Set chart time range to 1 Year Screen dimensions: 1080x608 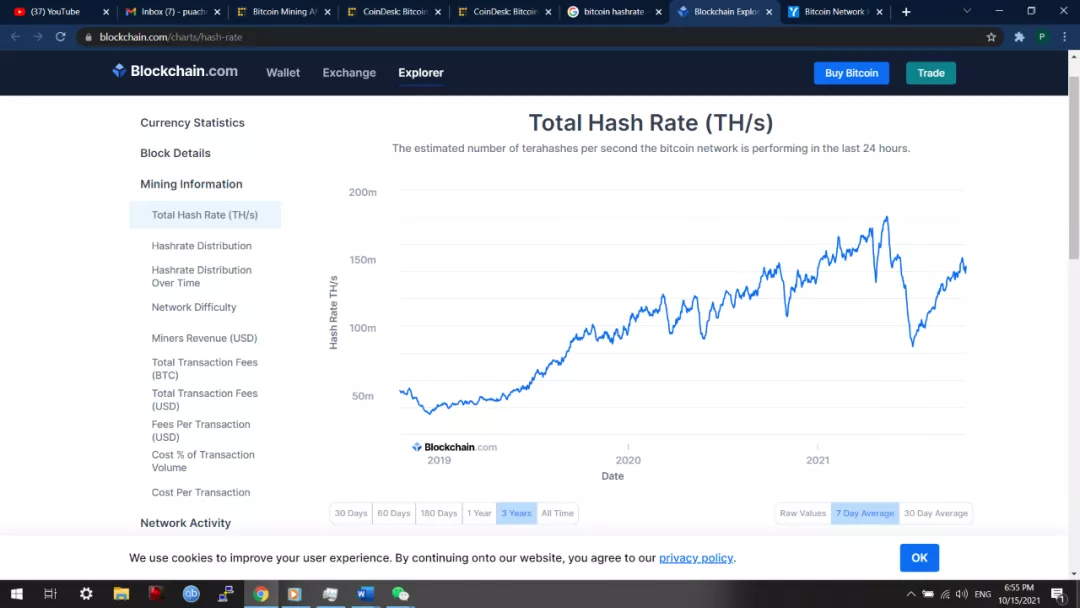(x=479, y=513)
